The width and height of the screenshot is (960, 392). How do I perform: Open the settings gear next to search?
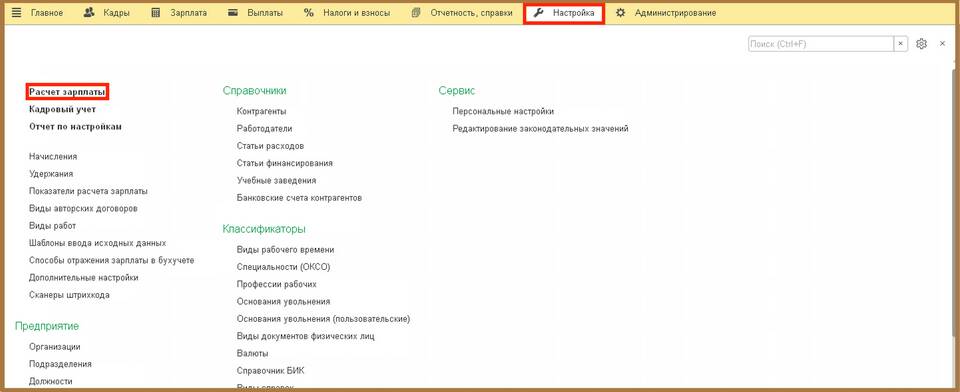[921, 44]
